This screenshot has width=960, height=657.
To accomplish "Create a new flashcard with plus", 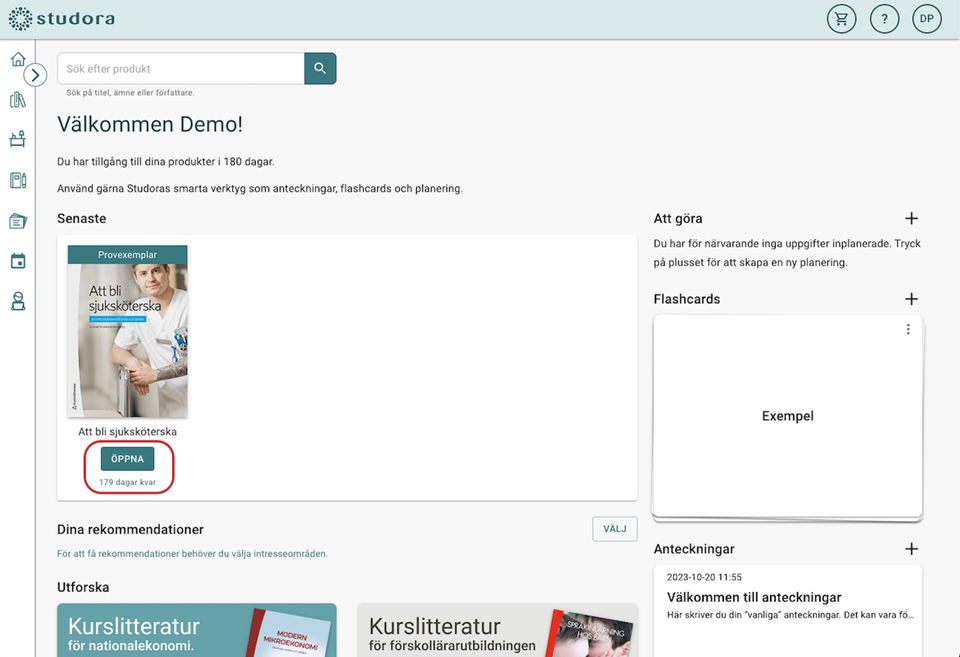I will (911, 299).
